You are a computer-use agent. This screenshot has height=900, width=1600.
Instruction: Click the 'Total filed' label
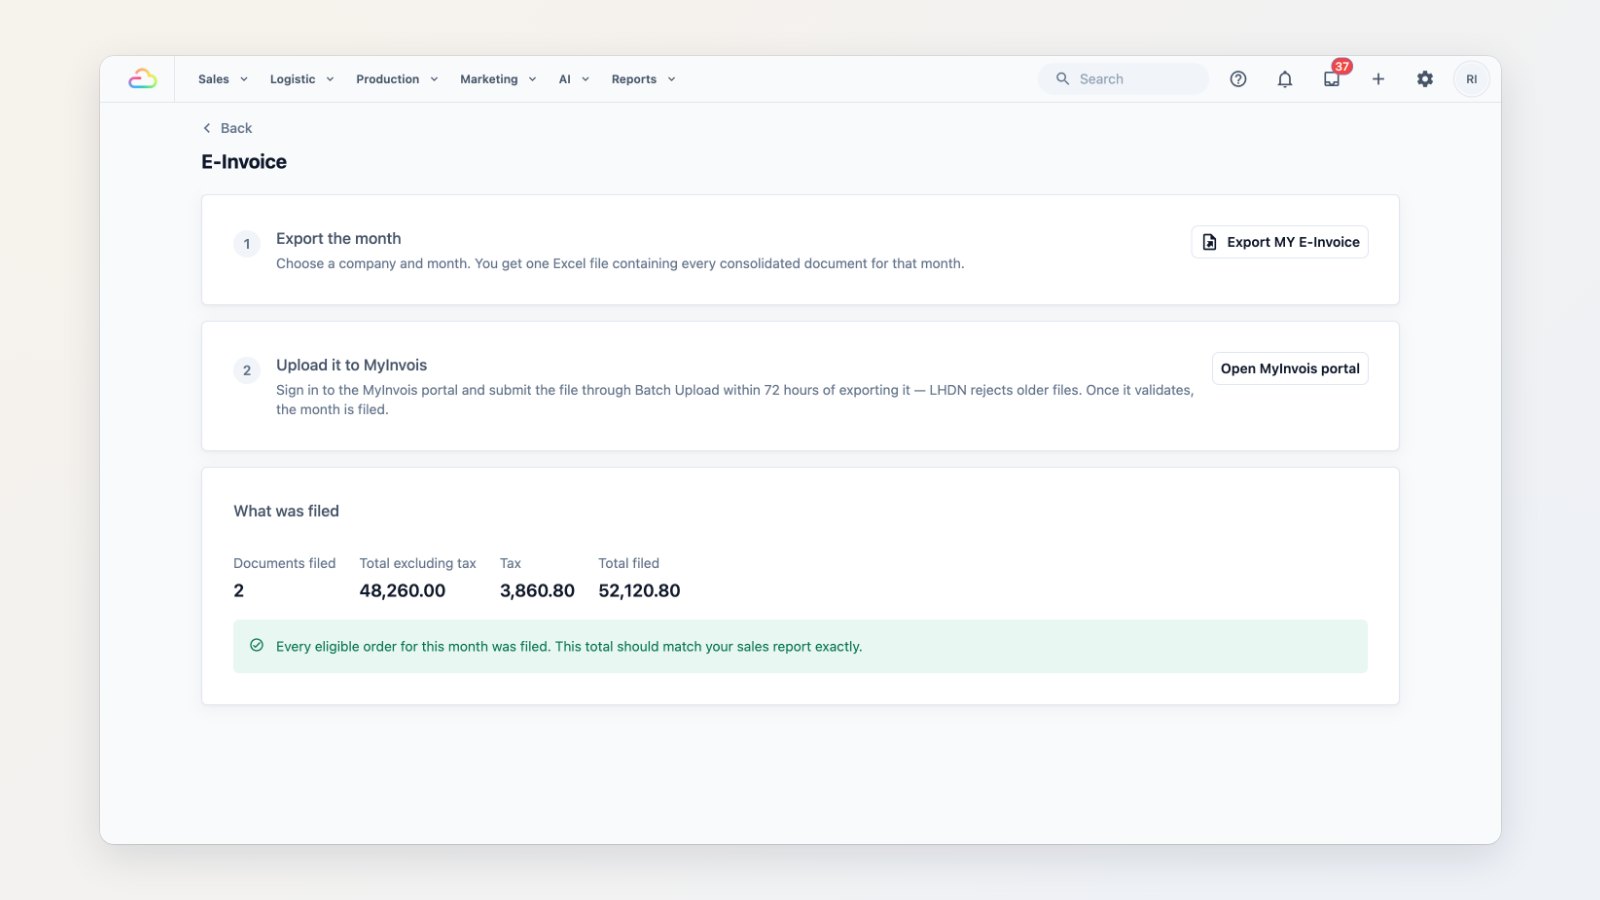click(629, 564)
